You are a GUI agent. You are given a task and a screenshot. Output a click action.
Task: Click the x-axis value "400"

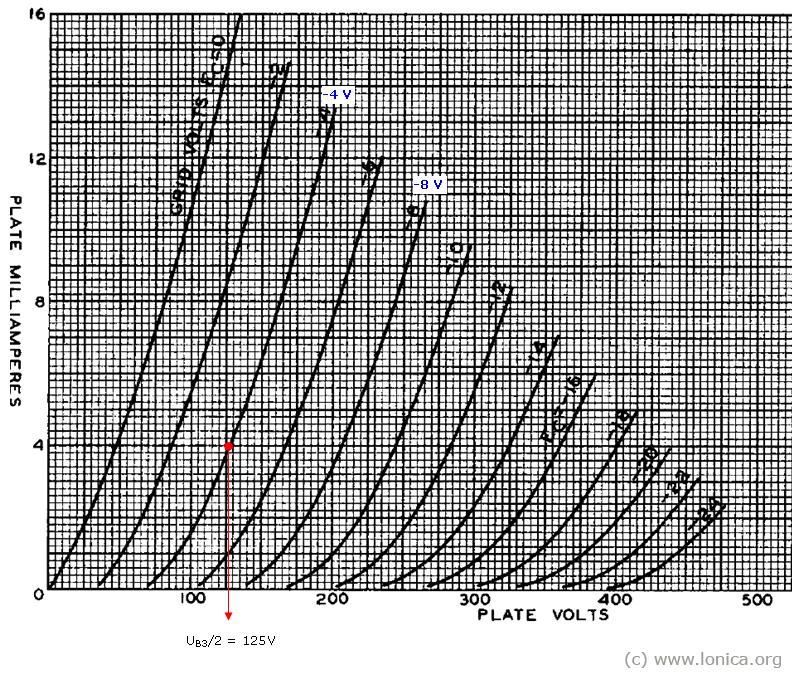tap(616, 600)
